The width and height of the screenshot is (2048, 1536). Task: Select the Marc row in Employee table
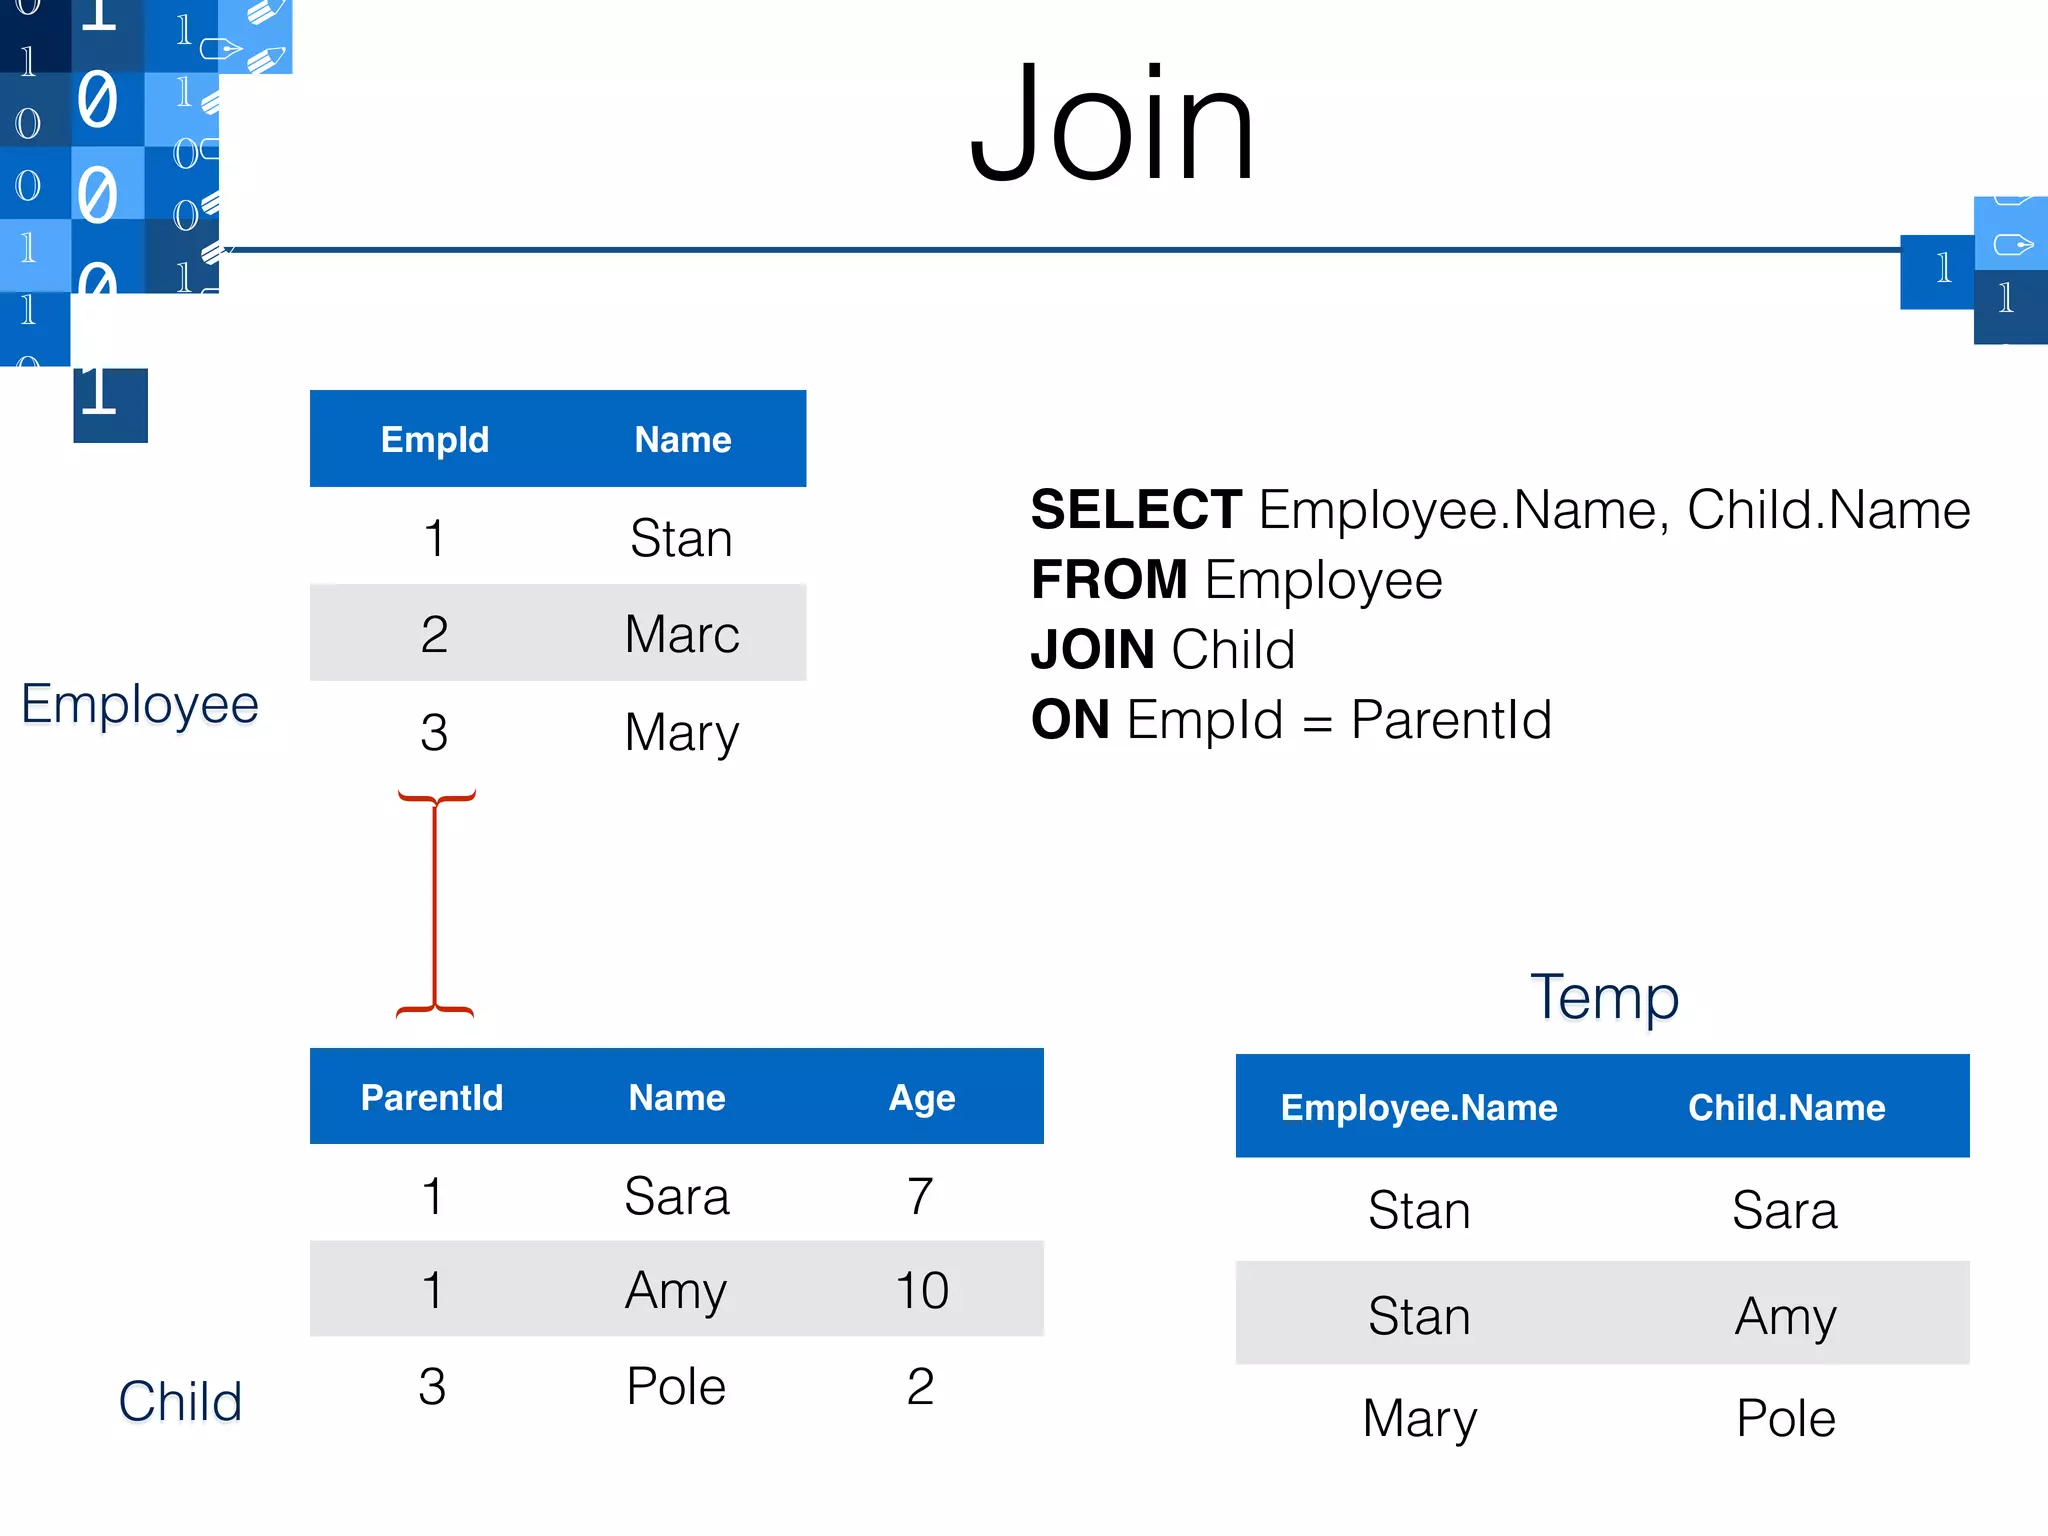[558, 633]
